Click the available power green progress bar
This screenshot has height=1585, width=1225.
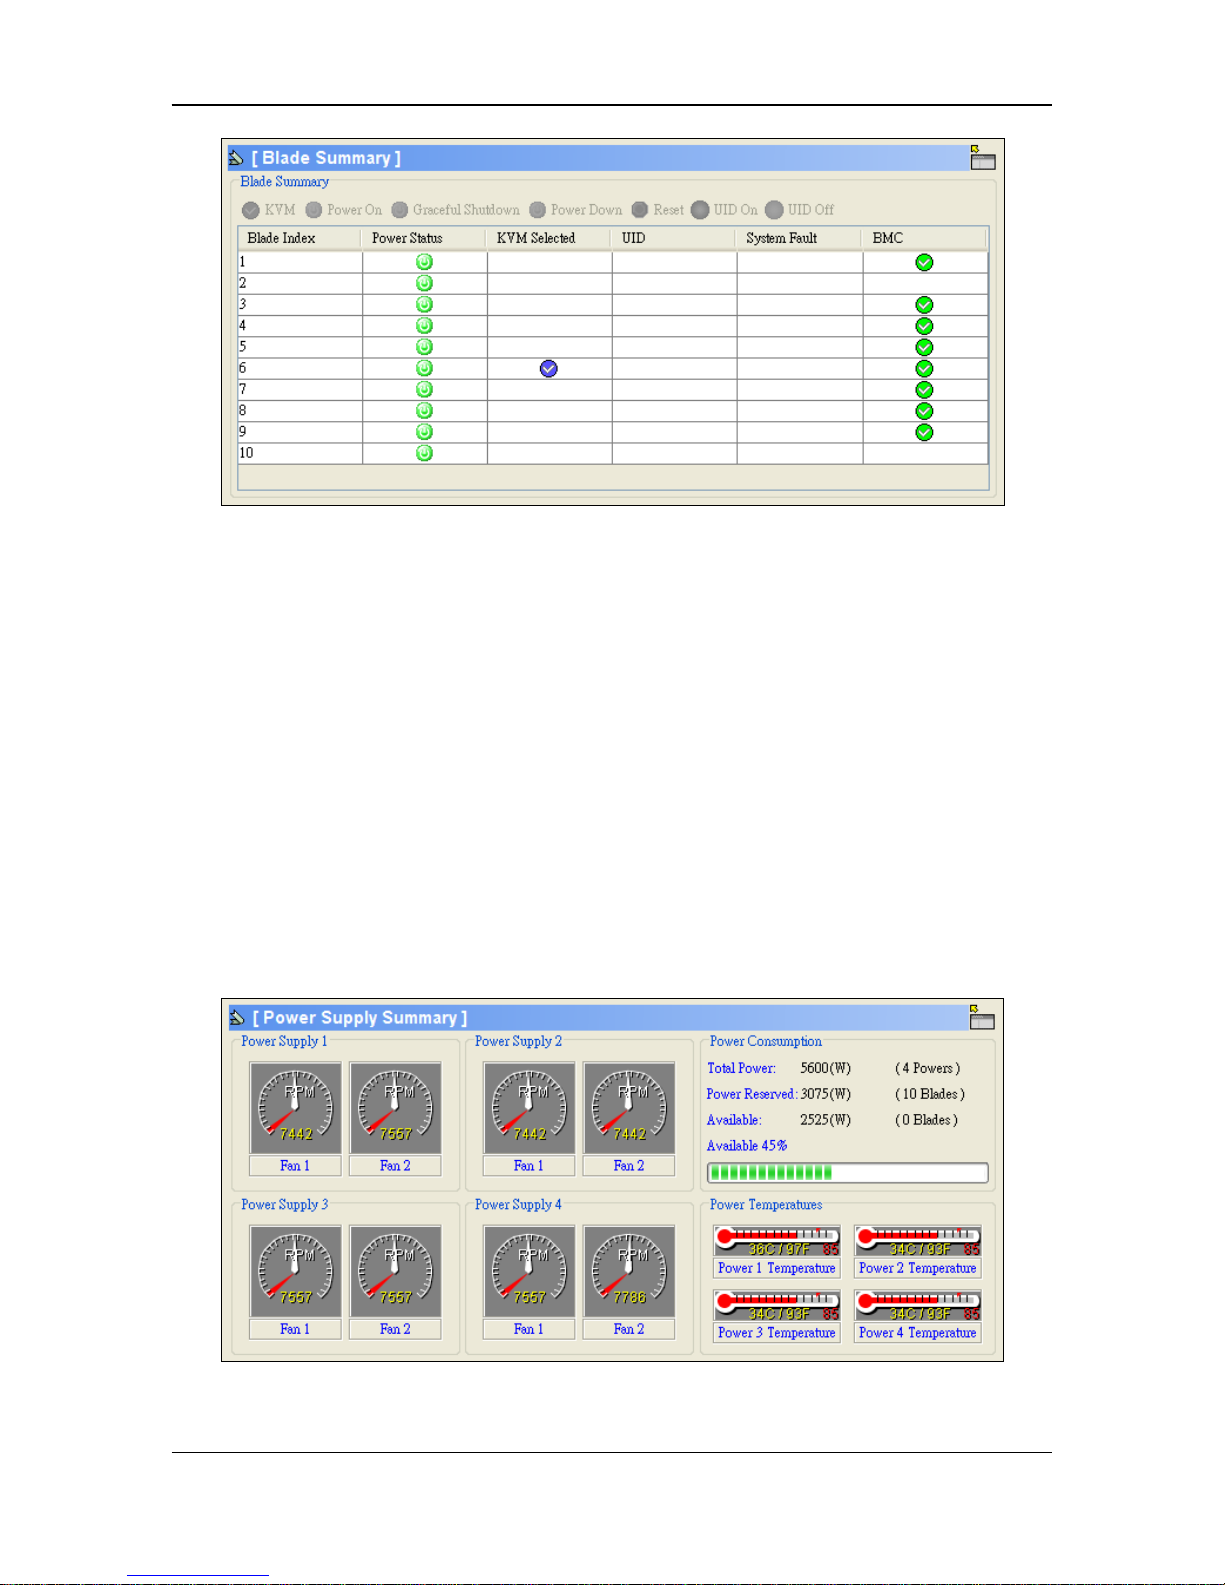pos(848,1173)
